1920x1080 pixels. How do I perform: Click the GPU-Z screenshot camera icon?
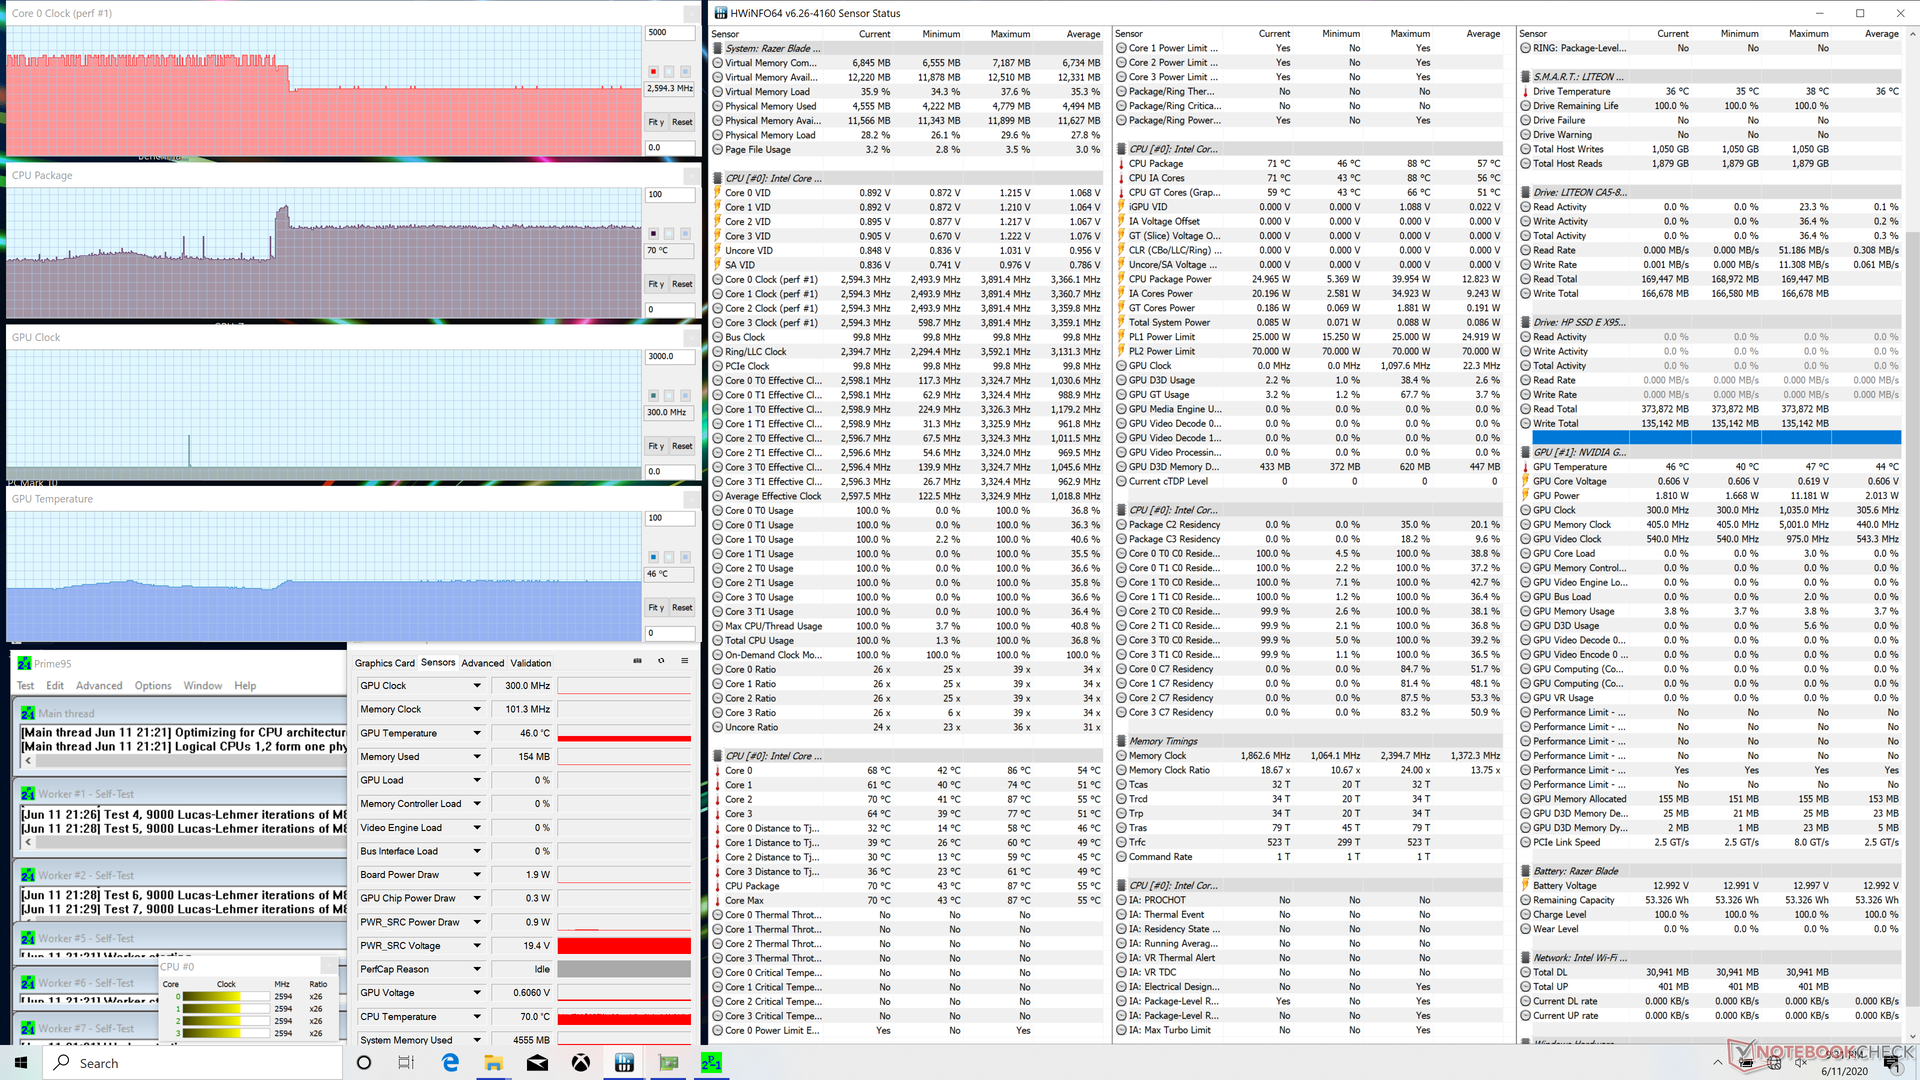tap(637, 661)
